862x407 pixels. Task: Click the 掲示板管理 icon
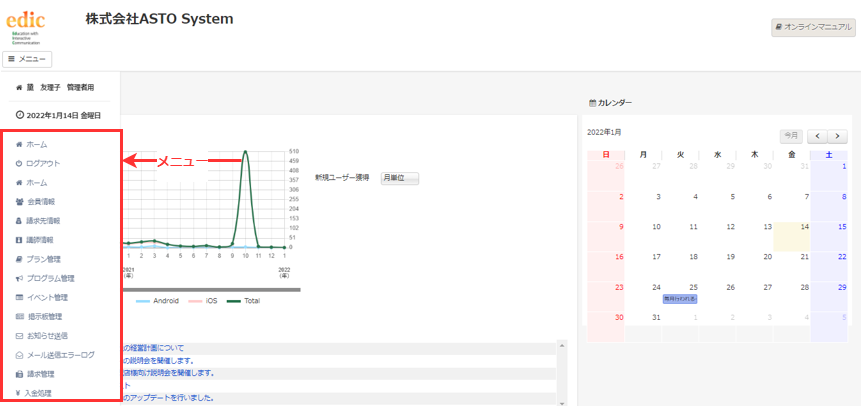coord(20,317)
